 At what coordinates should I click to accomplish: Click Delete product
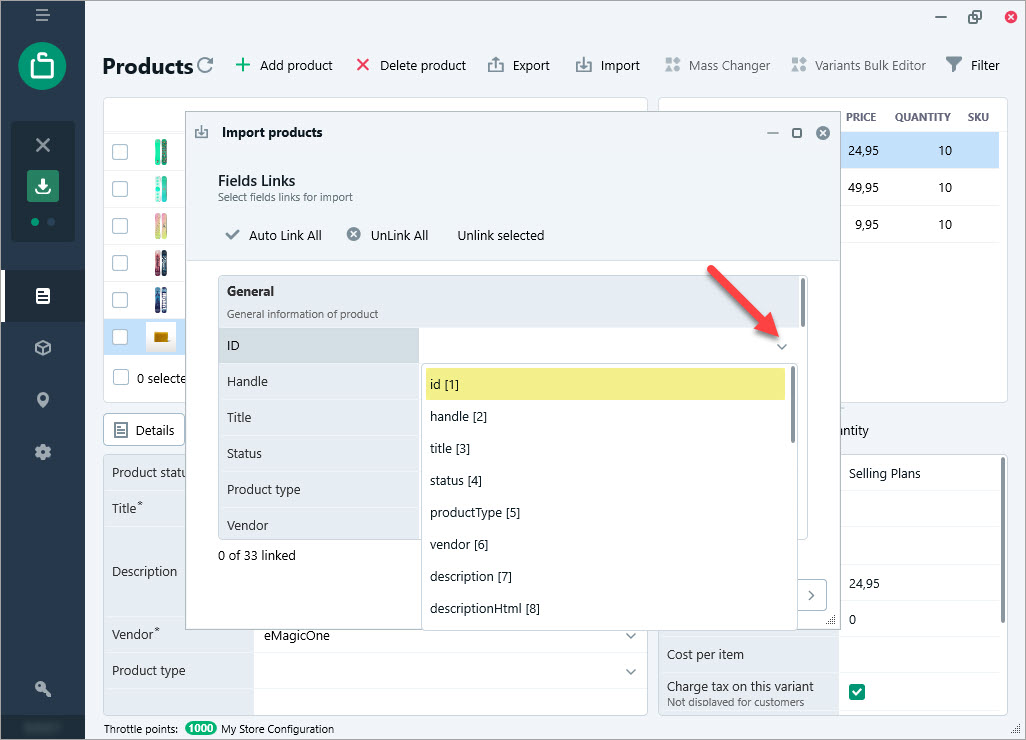[411, 65]
